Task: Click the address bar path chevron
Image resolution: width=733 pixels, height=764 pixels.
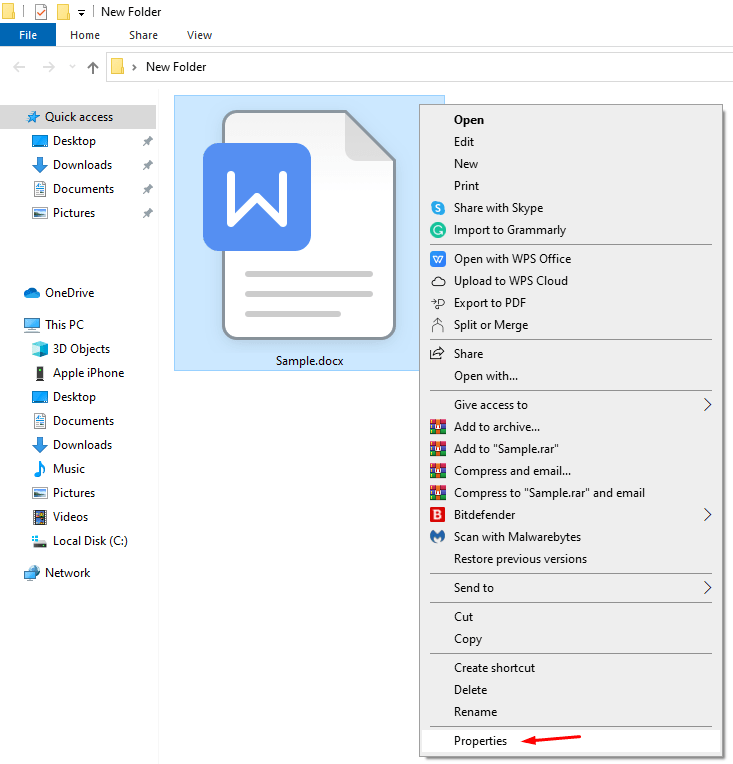Action: (134, 67)
